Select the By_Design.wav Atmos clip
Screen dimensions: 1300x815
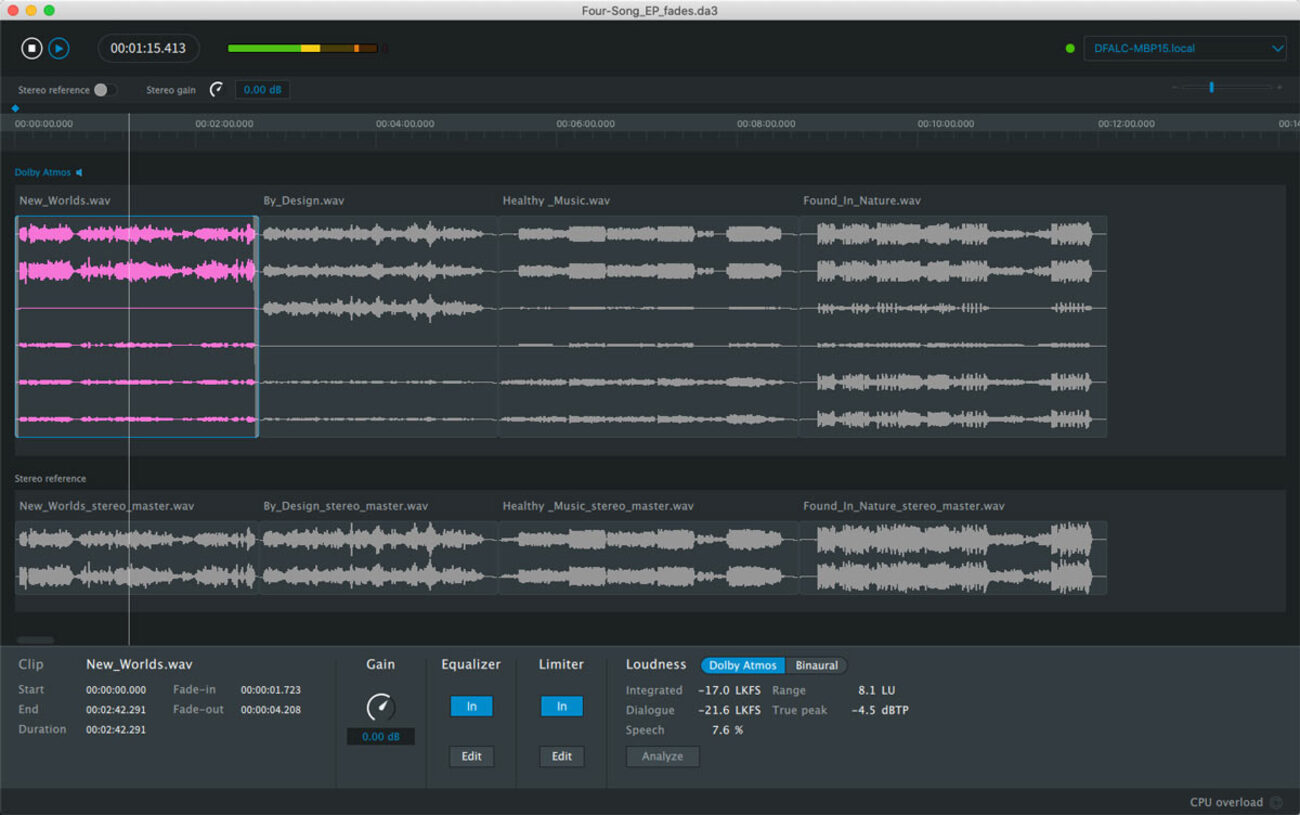(378, 326)
